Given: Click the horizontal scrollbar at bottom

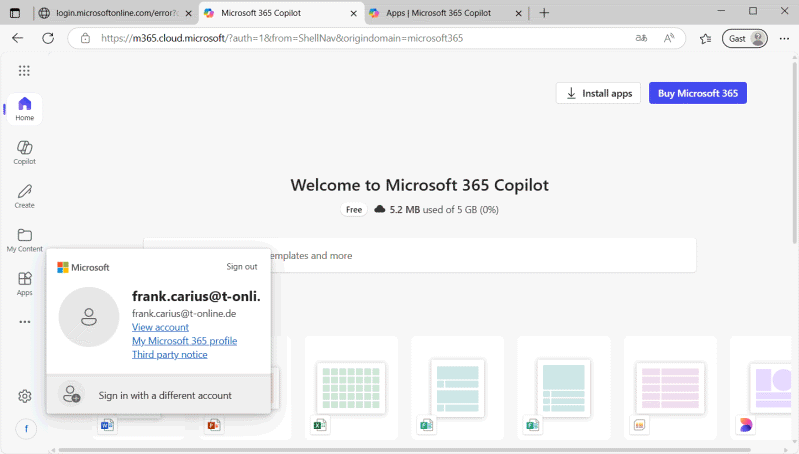Looking at the screenshot, I should [x=405, y=450].
